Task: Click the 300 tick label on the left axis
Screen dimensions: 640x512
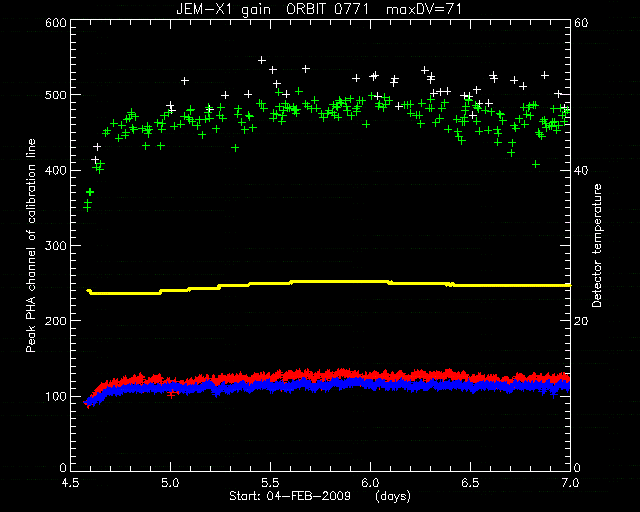Action: pos(56,246)
